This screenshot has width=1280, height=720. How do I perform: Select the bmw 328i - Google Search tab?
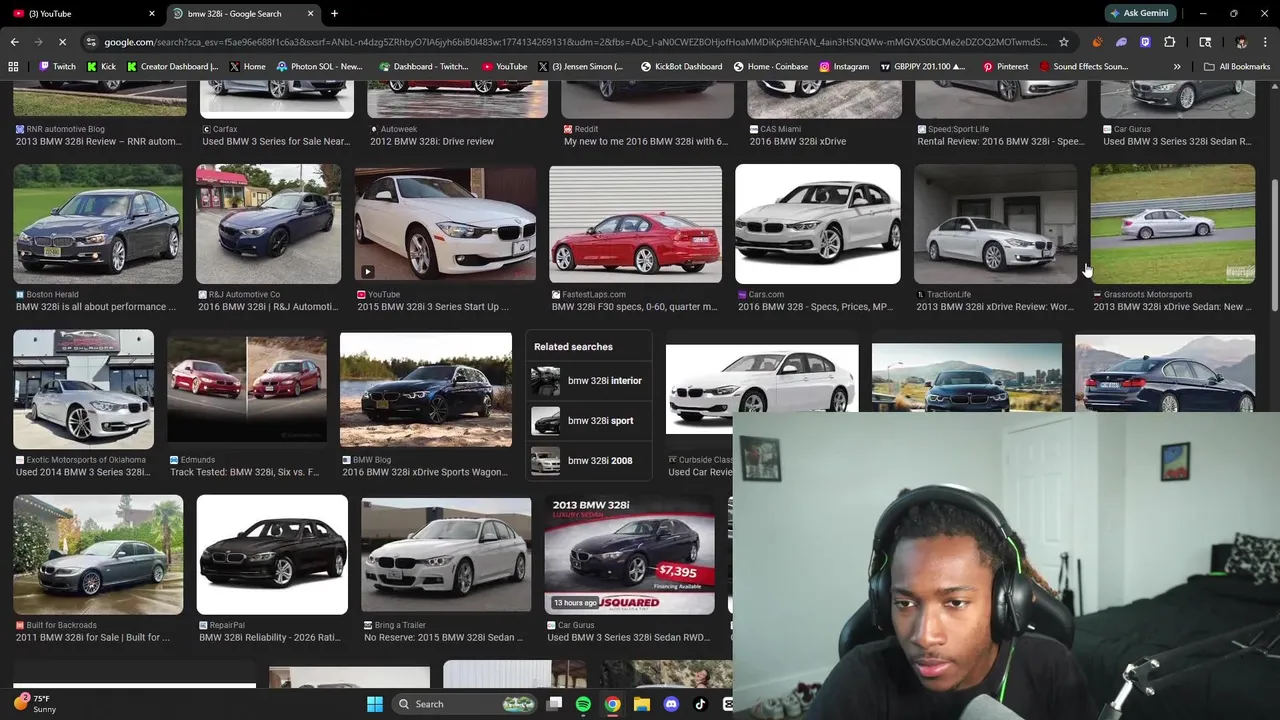(x=235, y=14)
